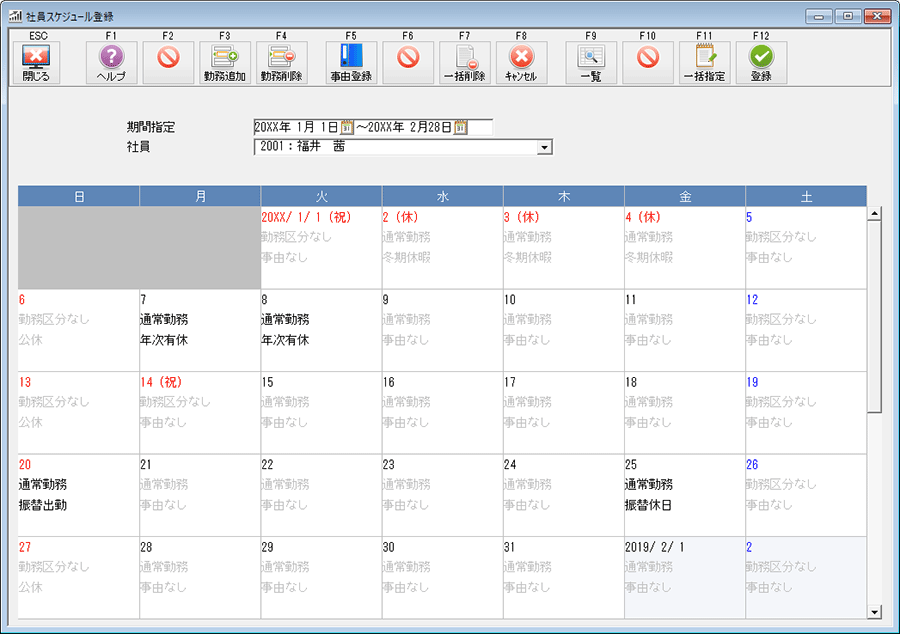Select the 3 (休) day cell
Image resolution: width=900 pixels, height=634 pixels.
pos(564,248)
